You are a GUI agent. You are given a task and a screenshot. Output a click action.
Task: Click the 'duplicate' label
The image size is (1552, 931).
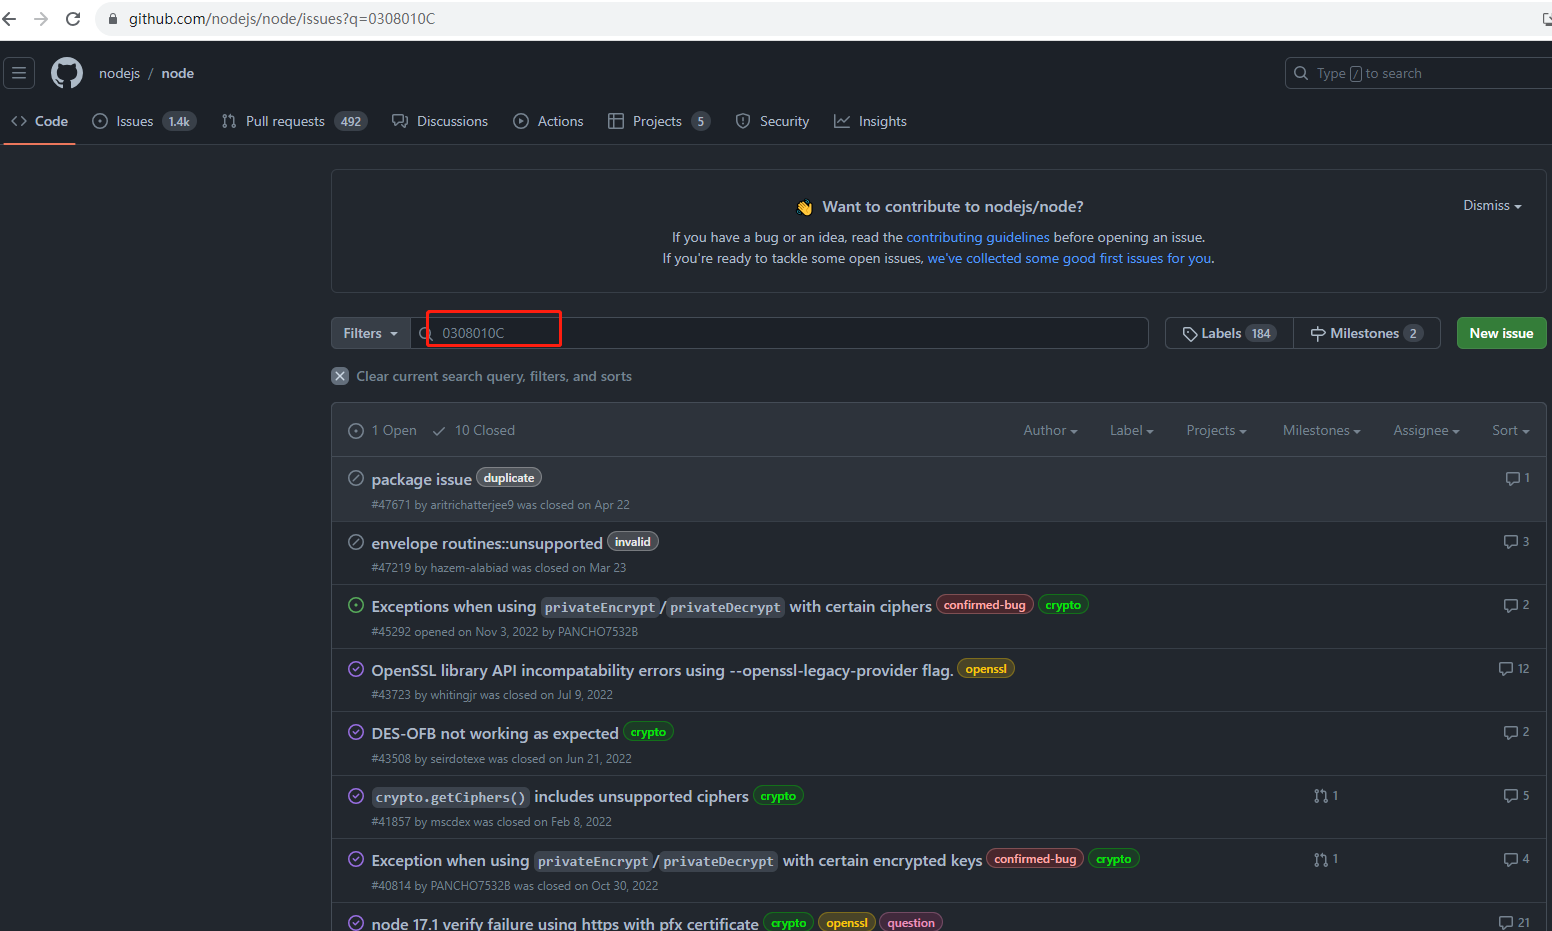[x=508, y=478]
